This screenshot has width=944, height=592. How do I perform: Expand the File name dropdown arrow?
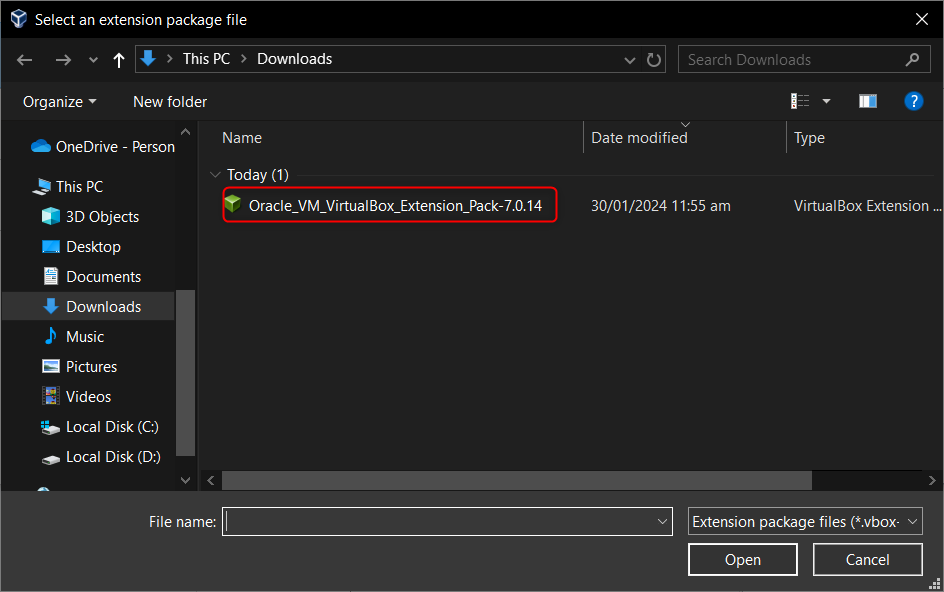tap(662, 522)
